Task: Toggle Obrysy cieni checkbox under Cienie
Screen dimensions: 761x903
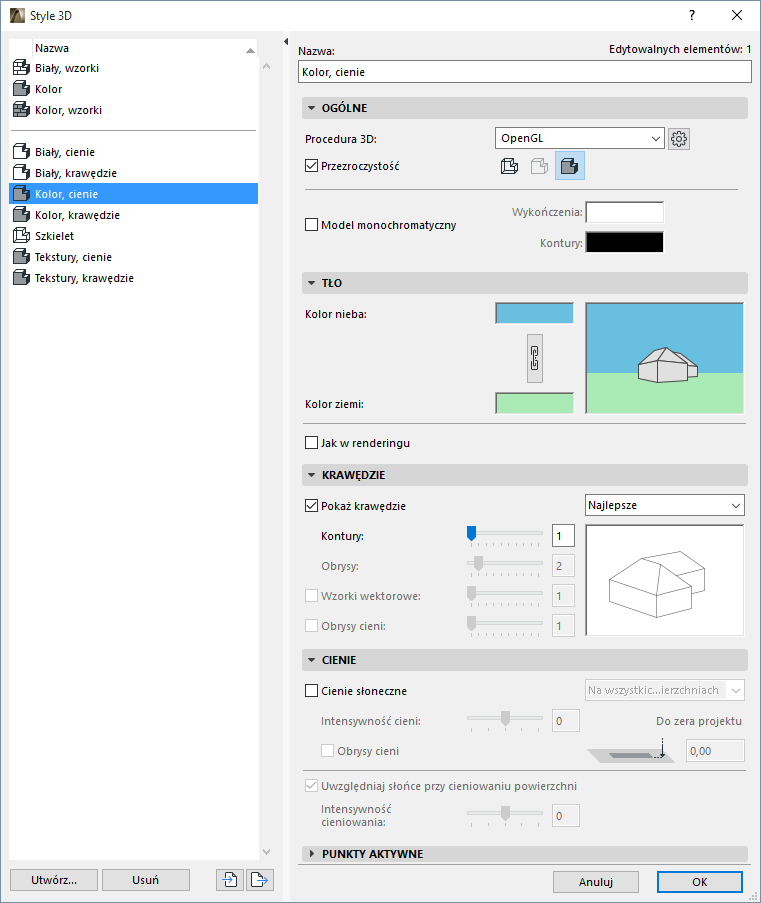Action: (x=327, y=750)
